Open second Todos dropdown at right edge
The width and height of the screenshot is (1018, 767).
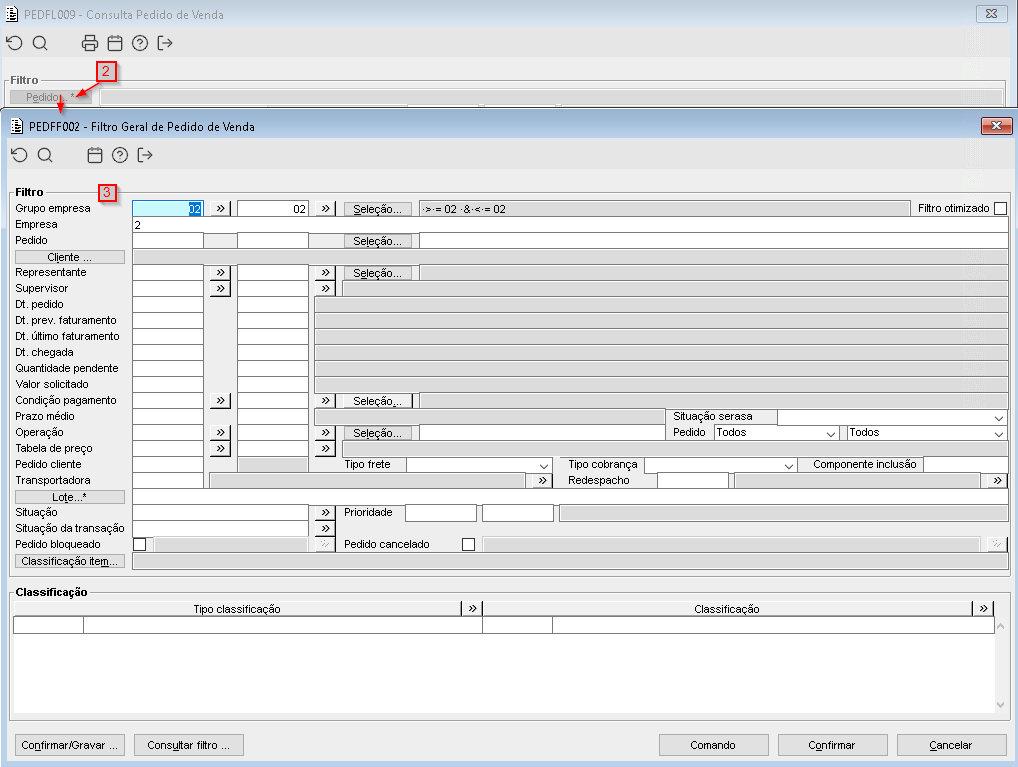pyautogui.click(x=999, y=433)
